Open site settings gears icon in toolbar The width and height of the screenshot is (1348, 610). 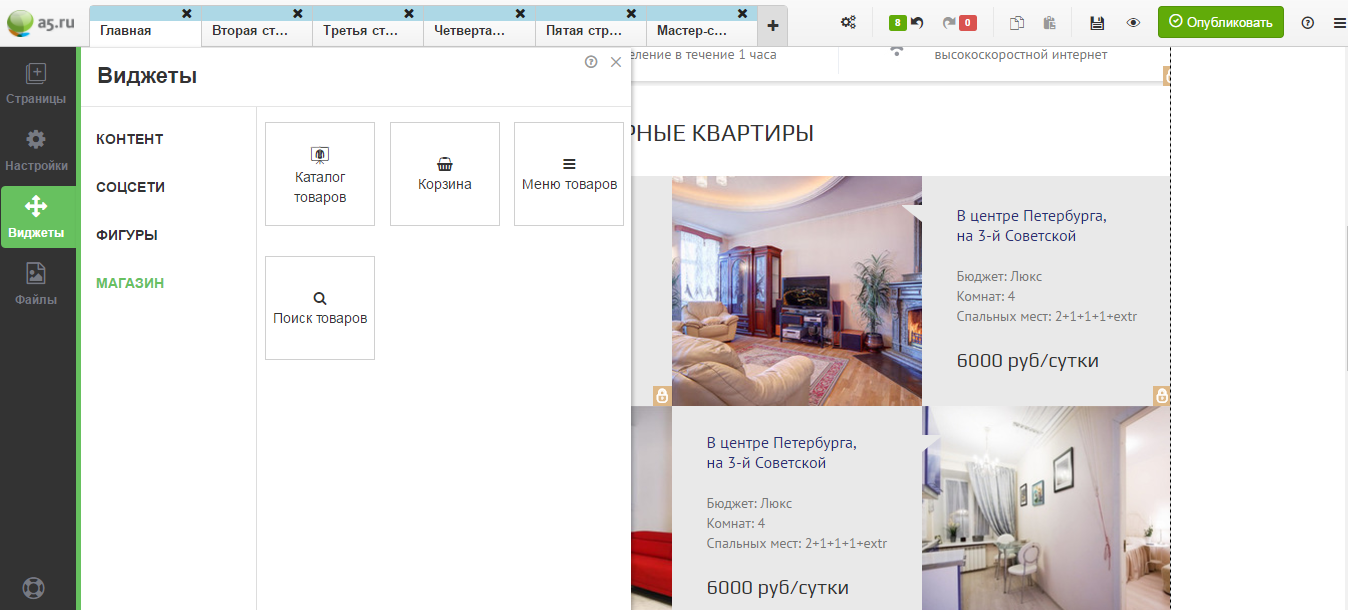[x=848, y=22]
